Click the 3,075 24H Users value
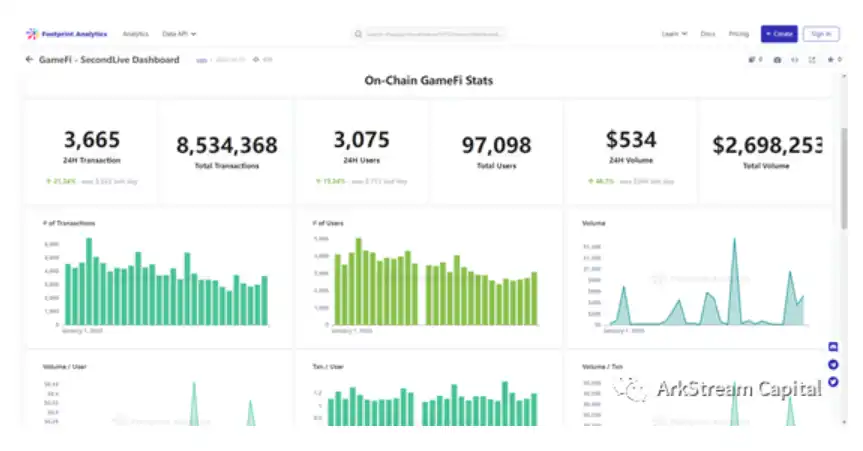Screen dimensions: 863x451 tap(362, 140)
